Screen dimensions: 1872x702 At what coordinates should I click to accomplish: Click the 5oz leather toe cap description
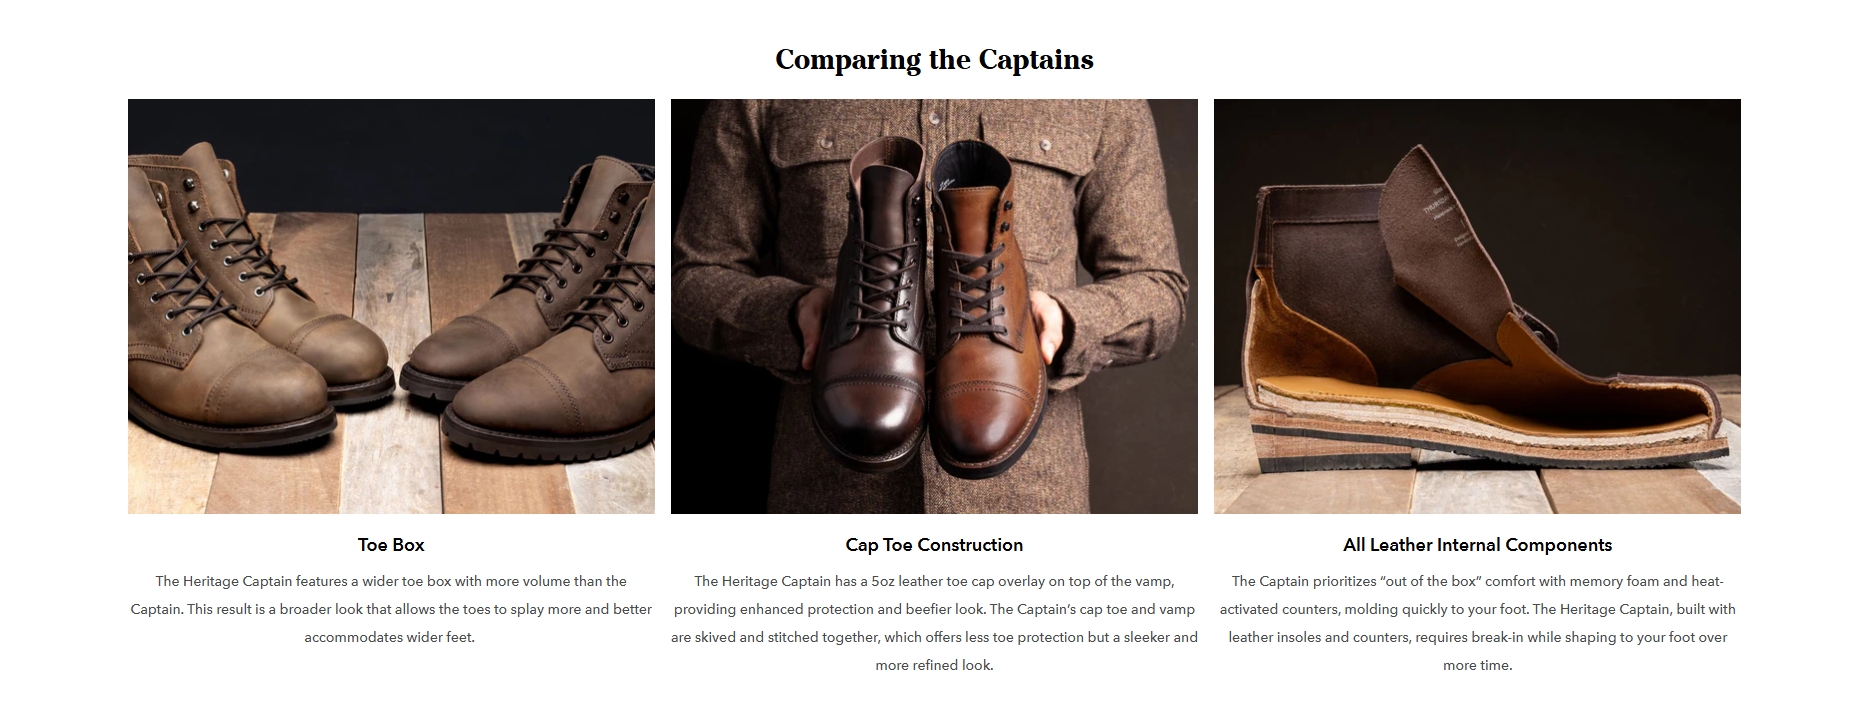click(x=934, y=623)
